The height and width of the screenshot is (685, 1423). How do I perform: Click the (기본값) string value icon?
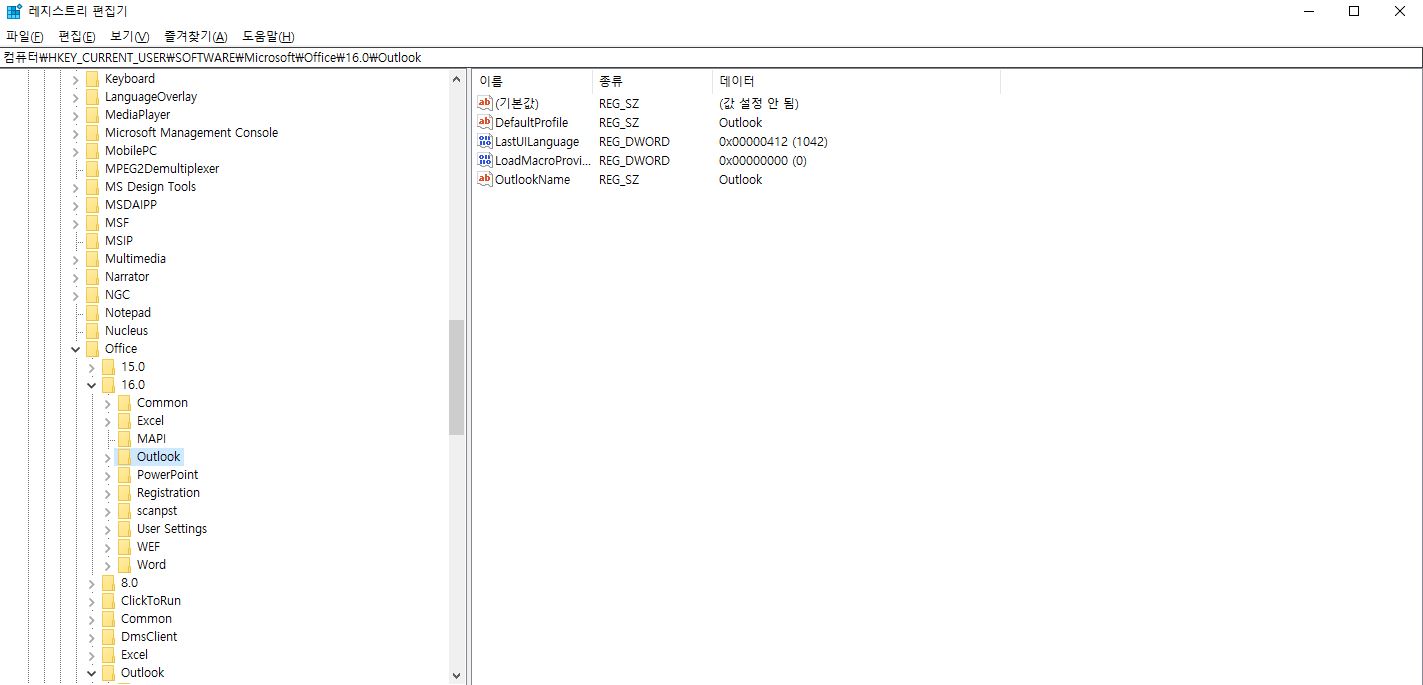[485, 103]
